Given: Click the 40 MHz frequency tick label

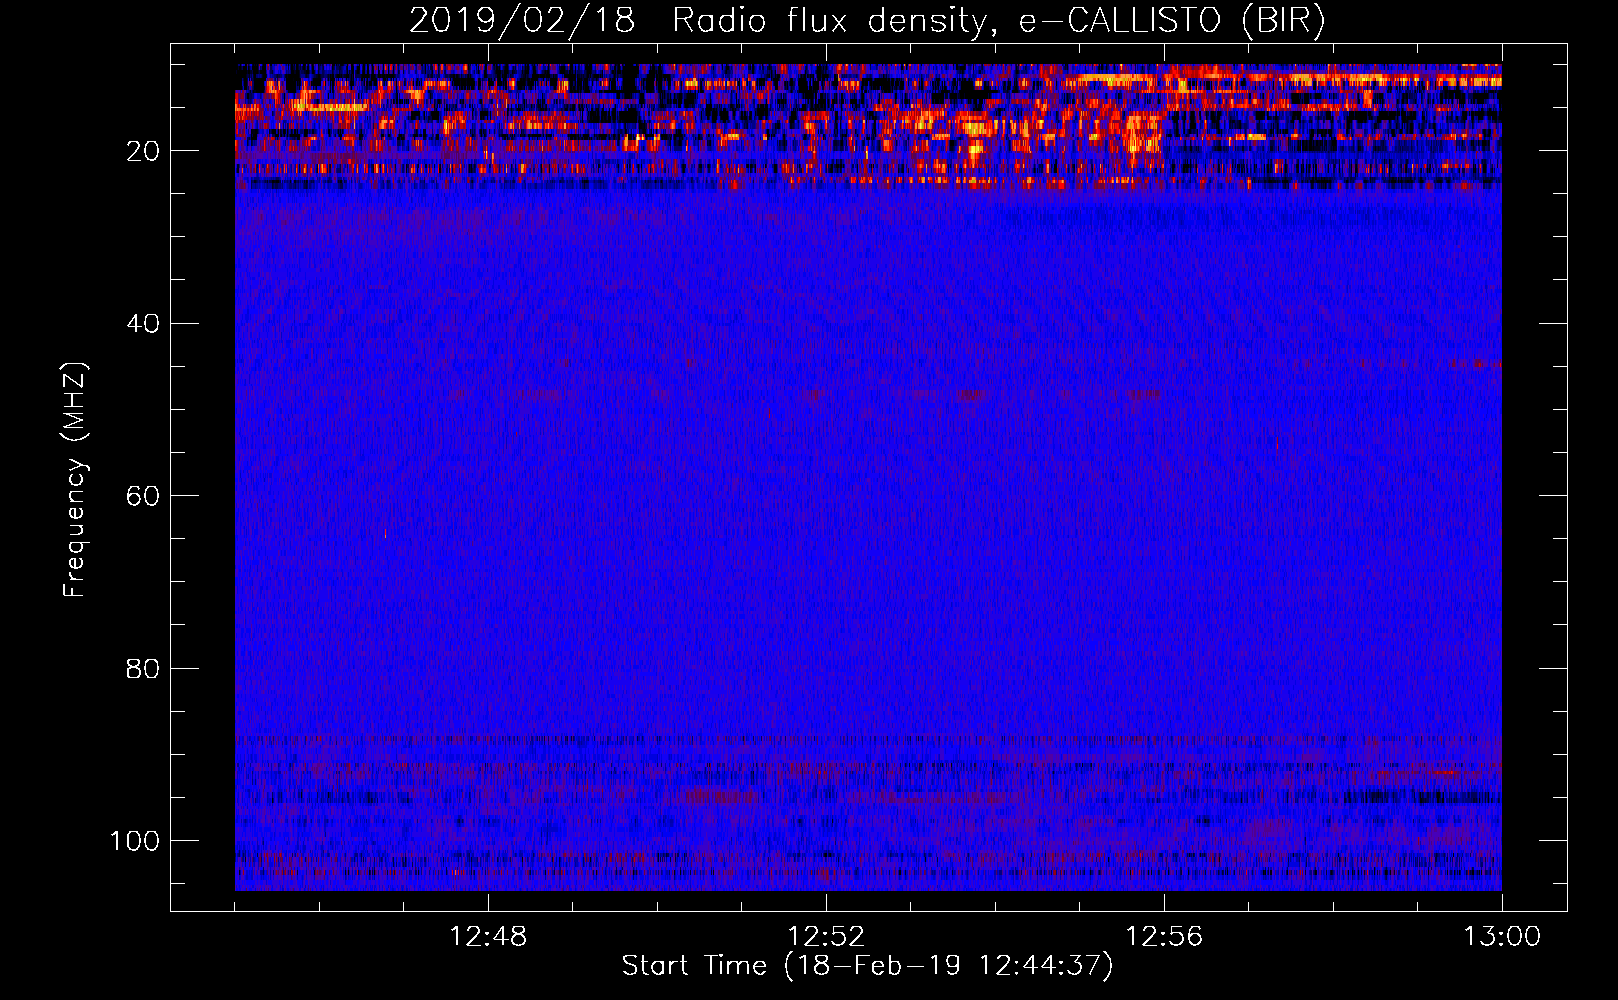Looking at the screenshot, I should pos(143,324).
